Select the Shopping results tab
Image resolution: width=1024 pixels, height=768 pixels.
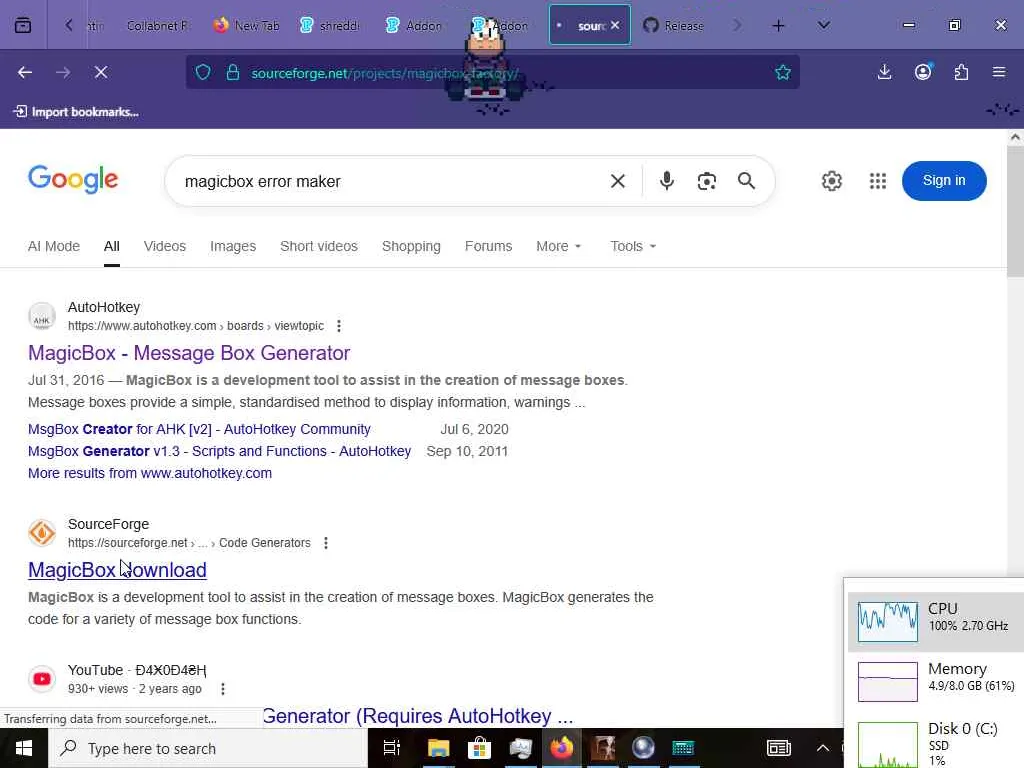pos(411,246)
